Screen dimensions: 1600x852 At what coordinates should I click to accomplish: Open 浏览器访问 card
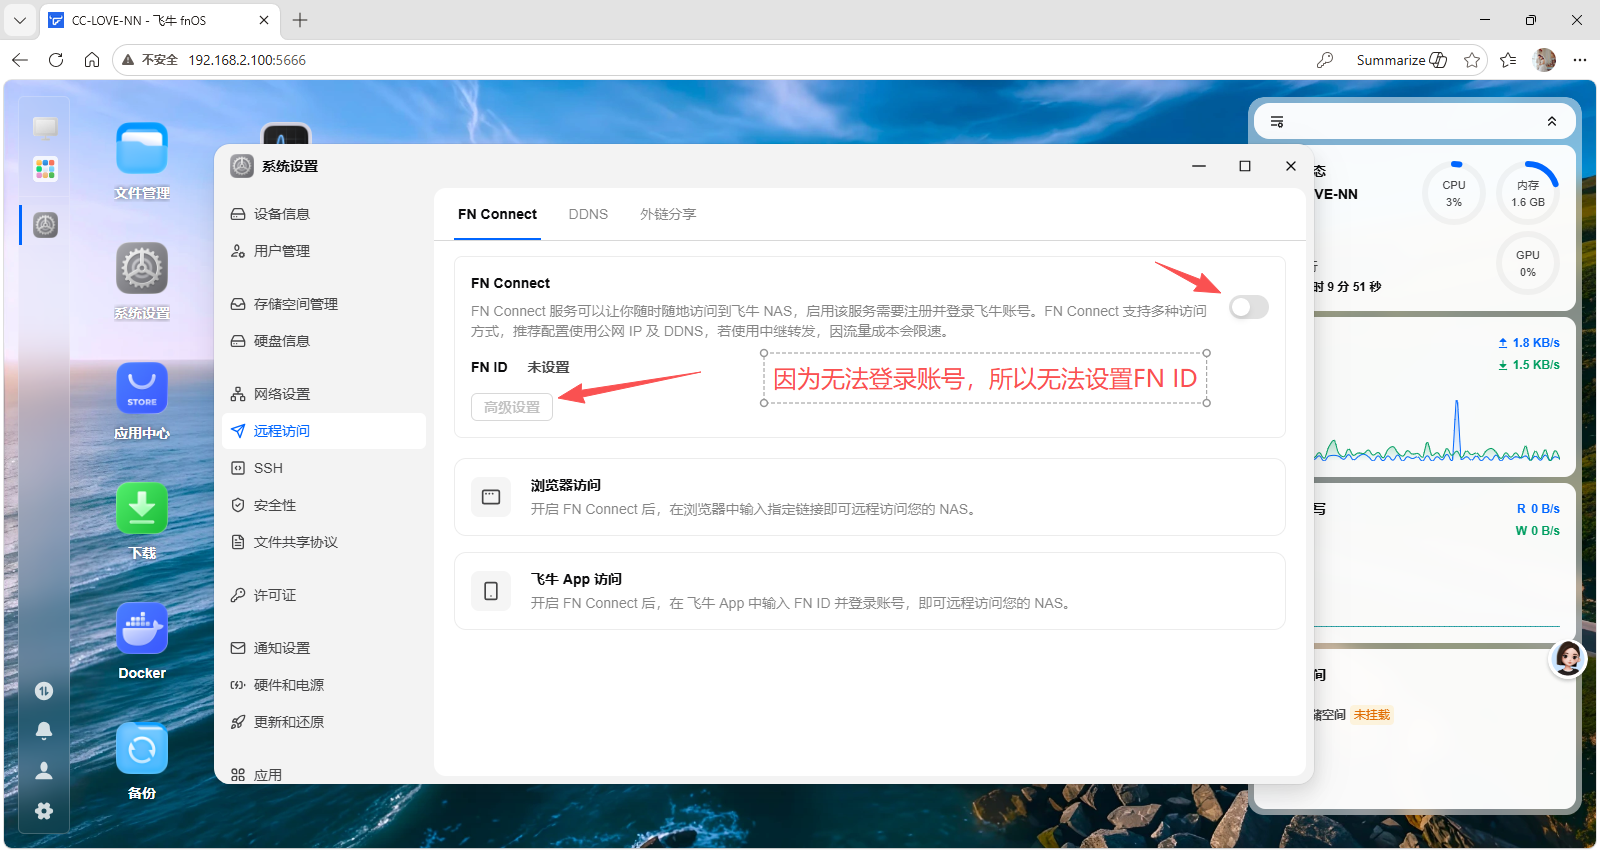coord(869,497)
